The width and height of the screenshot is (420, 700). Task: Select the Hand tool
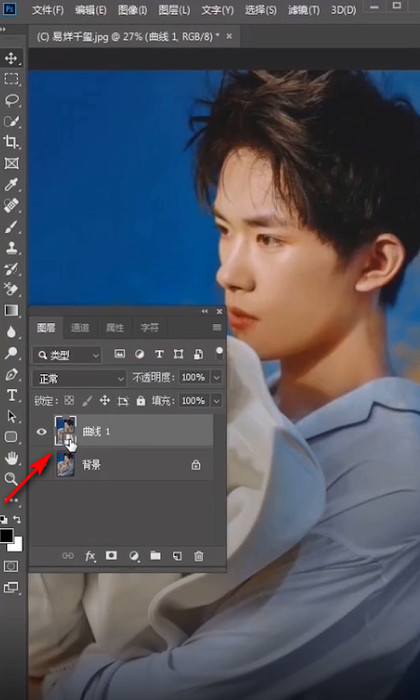(x=11, y=458)
